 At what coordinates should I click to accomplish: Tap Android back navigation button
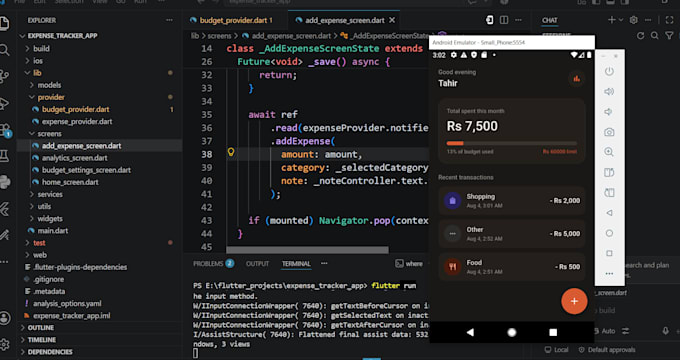coord(470,332)
